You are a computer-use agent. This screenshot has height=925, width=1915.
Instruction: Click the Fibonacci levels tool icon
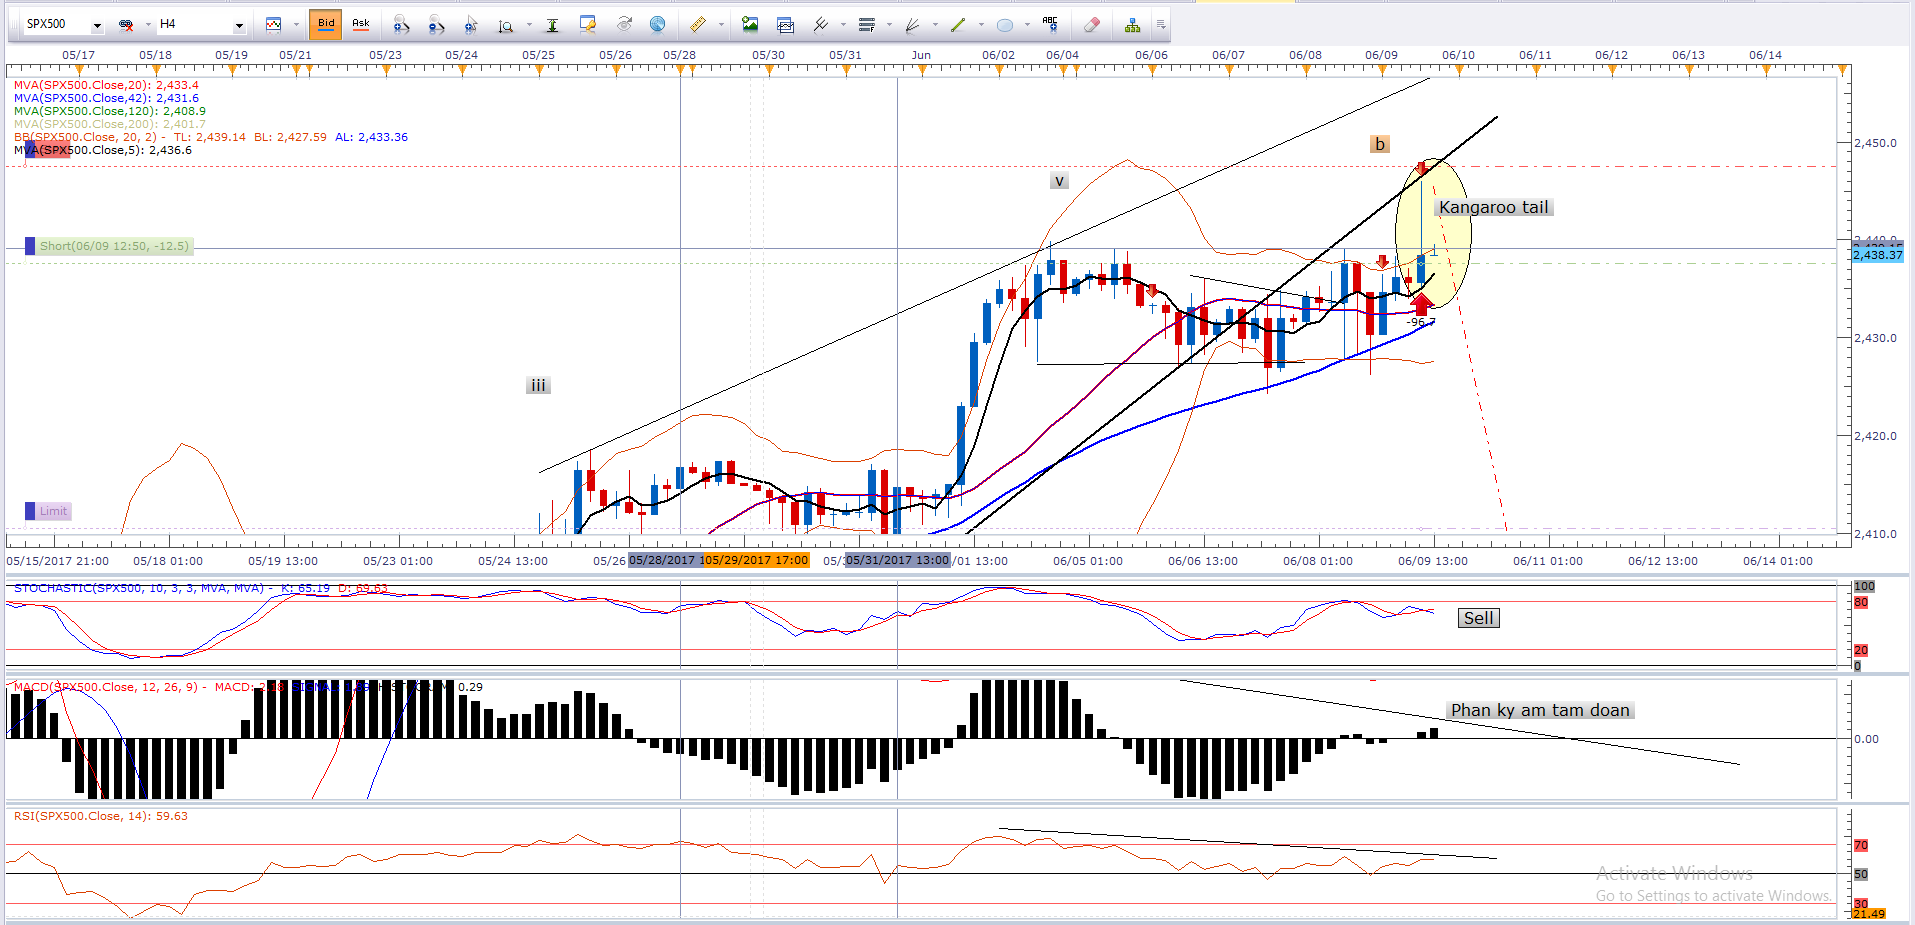coord(867,25)
